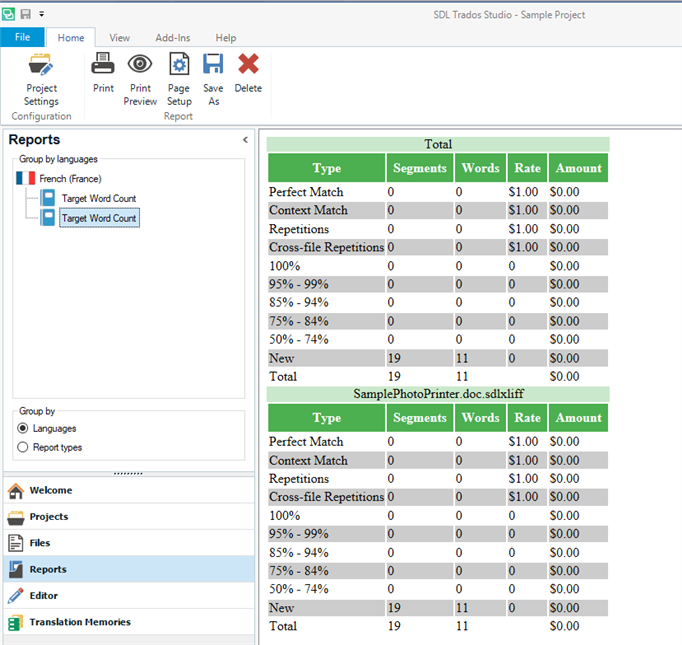Click the Translation Memories icon
The width and height of the screenshot is (682, 645).
coord(16,622)
